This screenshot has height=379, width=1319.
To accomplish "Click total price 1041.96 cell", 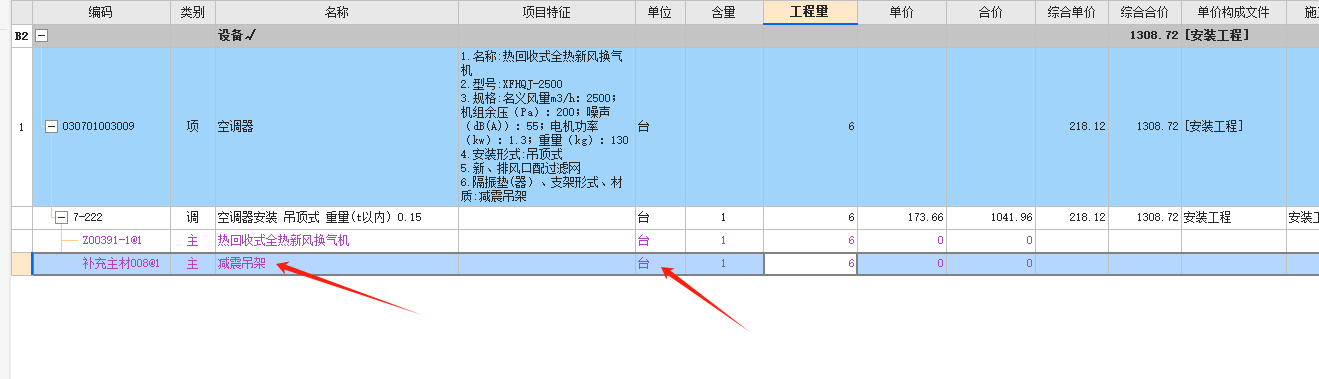I will click(x=991, y=218).
